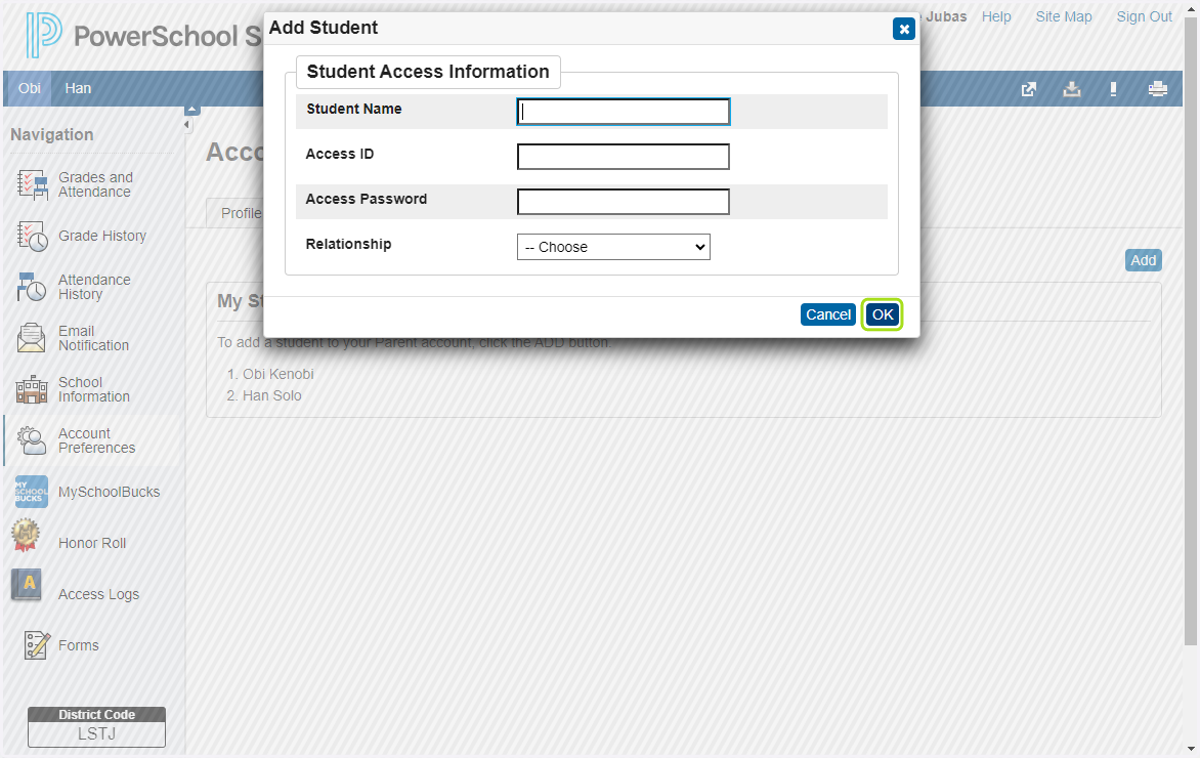
Task: Open the Help link
Action: coord(996,17)
